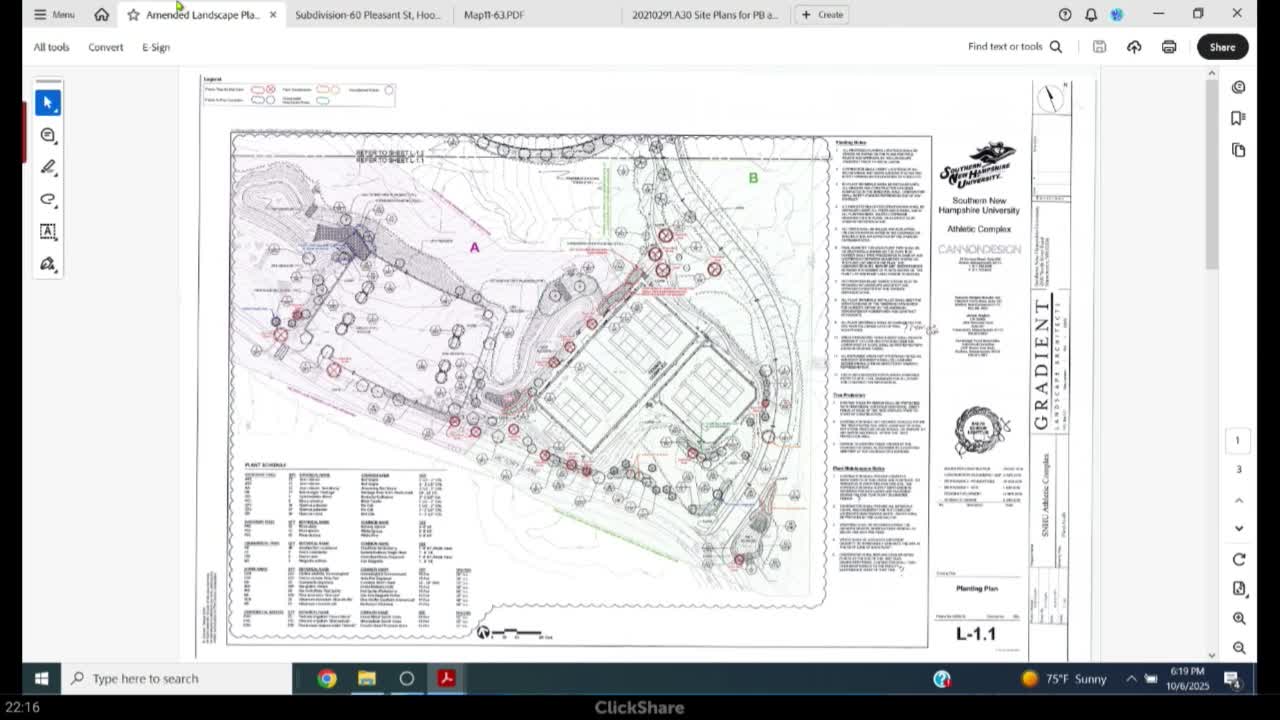Zoom out of the document view
Viewport: 1280px width, 720px height.
coord(1238,648)
